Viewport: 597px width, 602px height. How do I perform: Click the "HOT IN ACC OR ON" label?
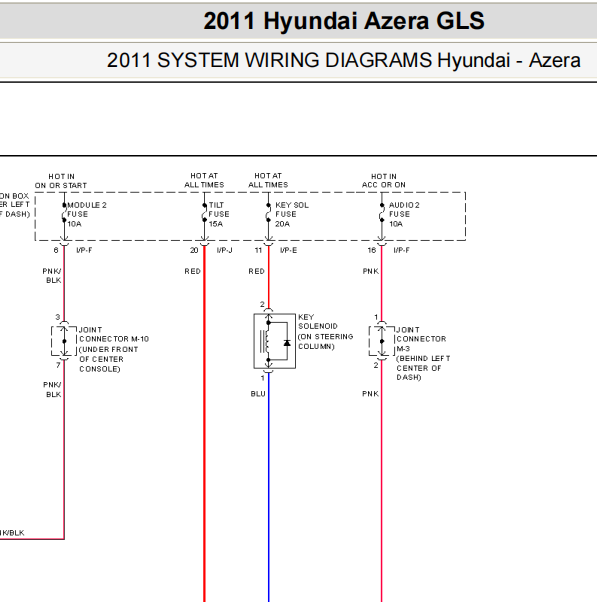coord(384,181)
